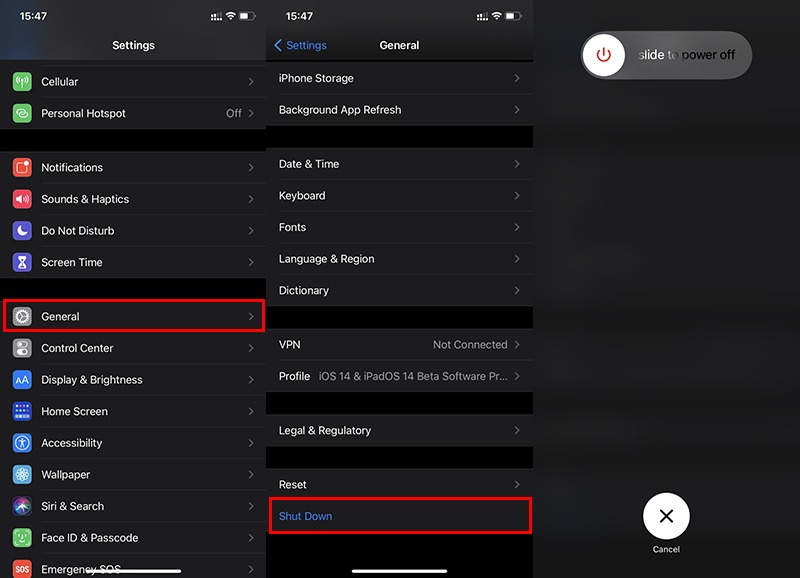Tap the blue Shut Down link
This screenshot has width=800, height=578.
click(306, 516)
